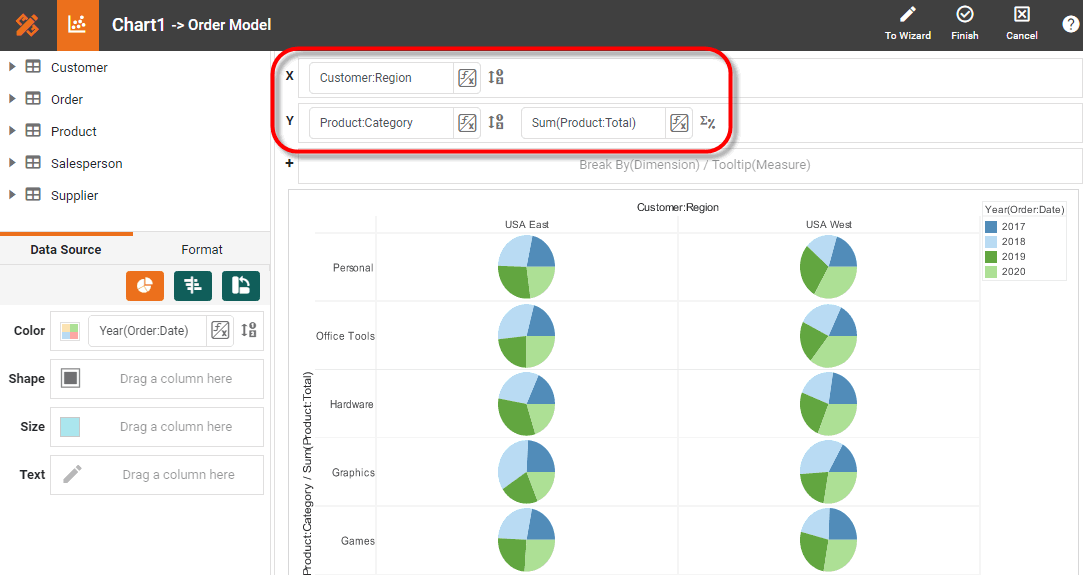The width and height of the screenshot is (1083, 575).
Task: Select the Data Source tab
Action: pos(66,250)
